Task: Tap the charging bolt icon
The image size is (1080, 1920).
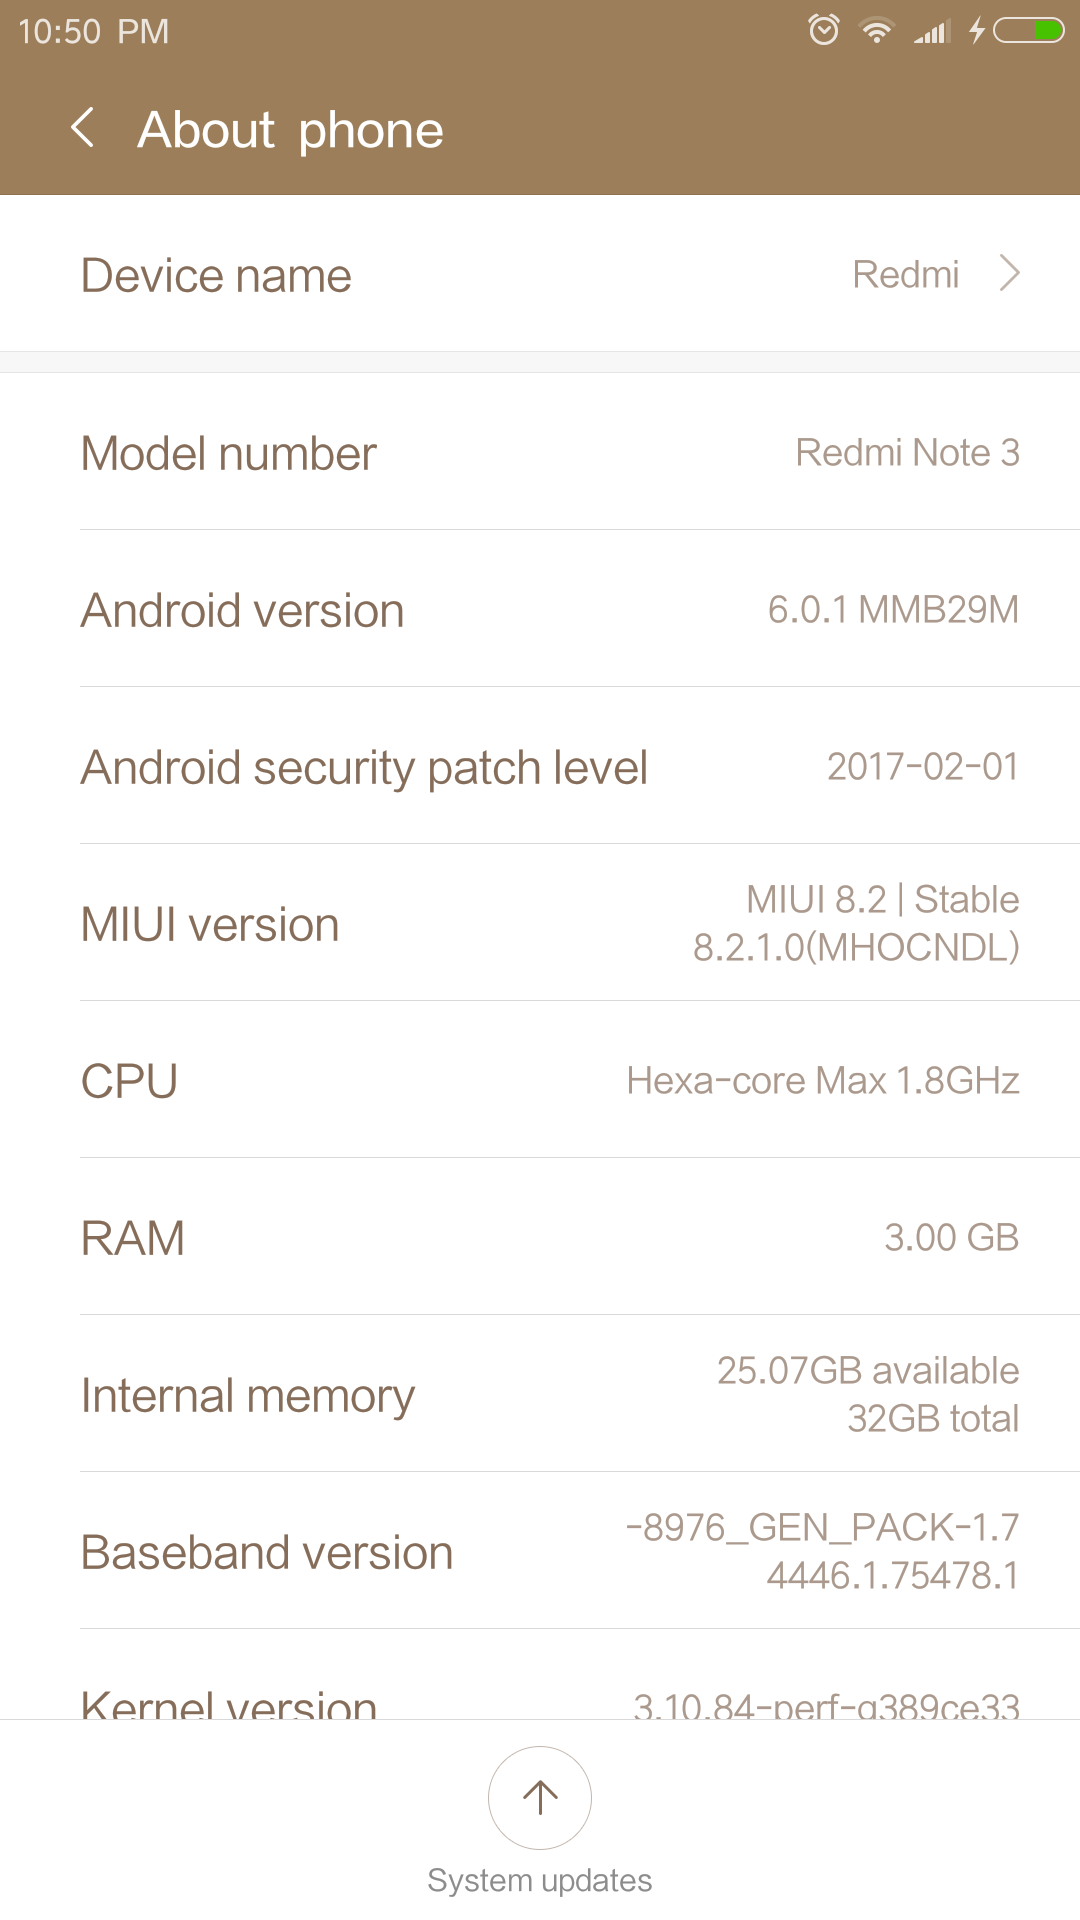Action: (x=977, y=31)
